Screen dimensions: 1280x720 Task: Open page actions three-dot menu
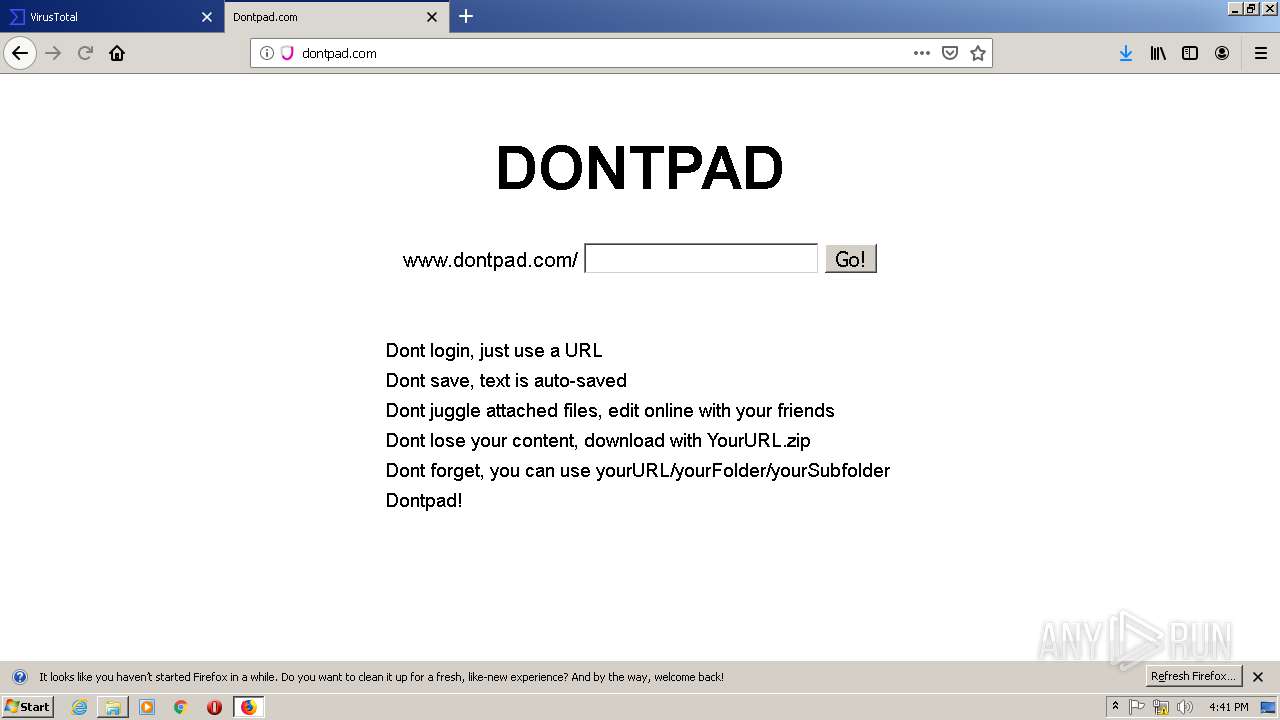point(922,53)
